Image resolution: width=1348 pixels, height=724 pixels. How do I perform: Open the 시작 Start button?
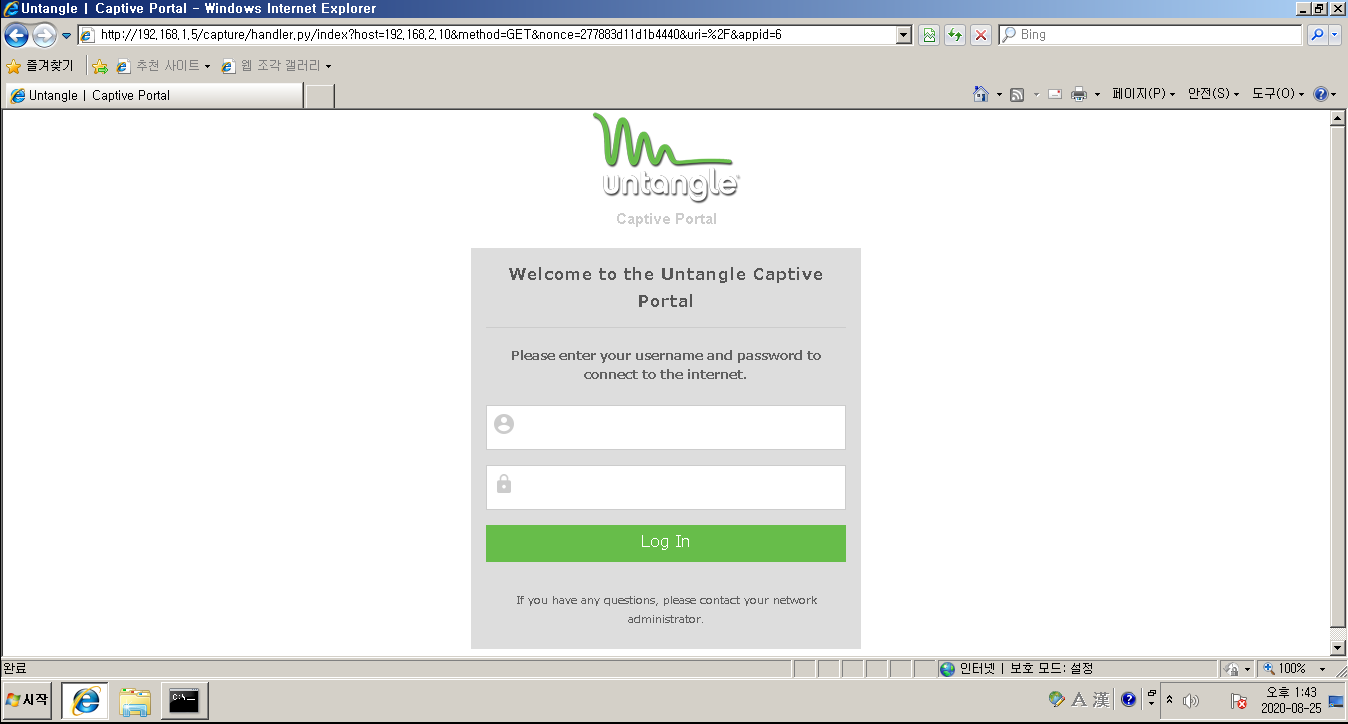(x=27, y=700)
